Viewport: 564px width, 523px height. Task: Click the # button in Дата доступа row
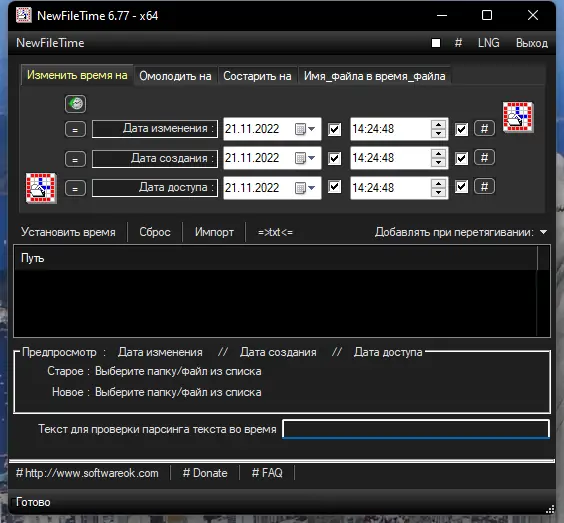[484, 186]
